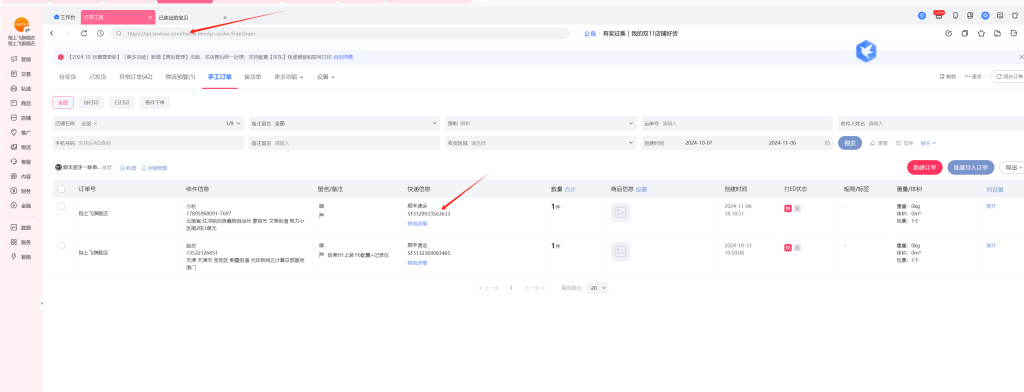Open history clock icon beside refresh
Image resolution: width=1024 pixels, height=392 pixels.
100,33
